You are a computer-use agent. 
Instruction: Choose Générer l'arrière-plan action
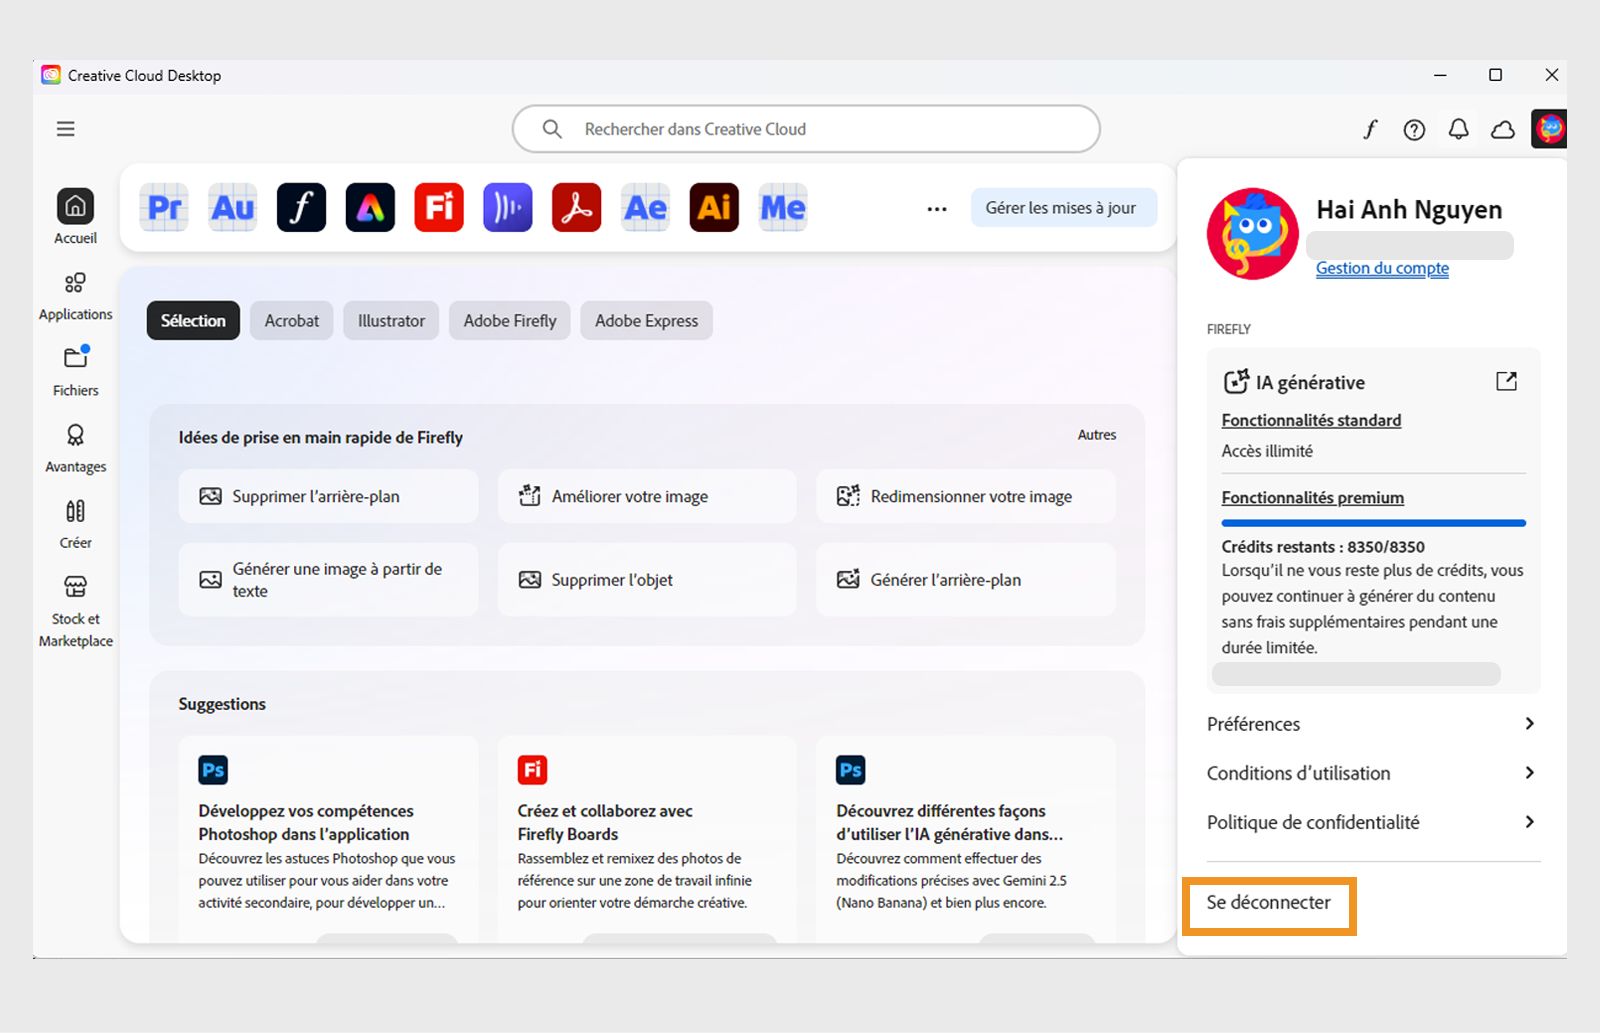coord(966,580)
